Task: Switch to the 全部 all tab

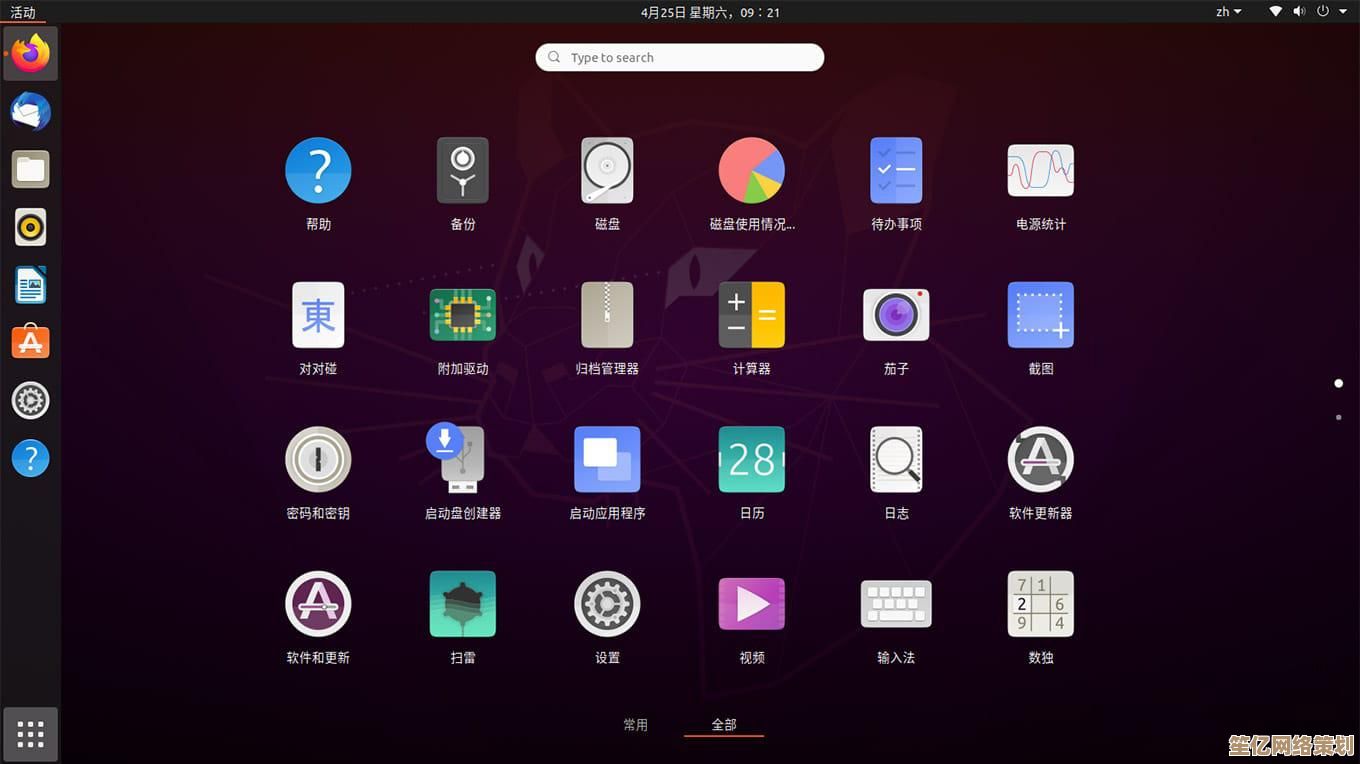Action: tap(724, 725)
